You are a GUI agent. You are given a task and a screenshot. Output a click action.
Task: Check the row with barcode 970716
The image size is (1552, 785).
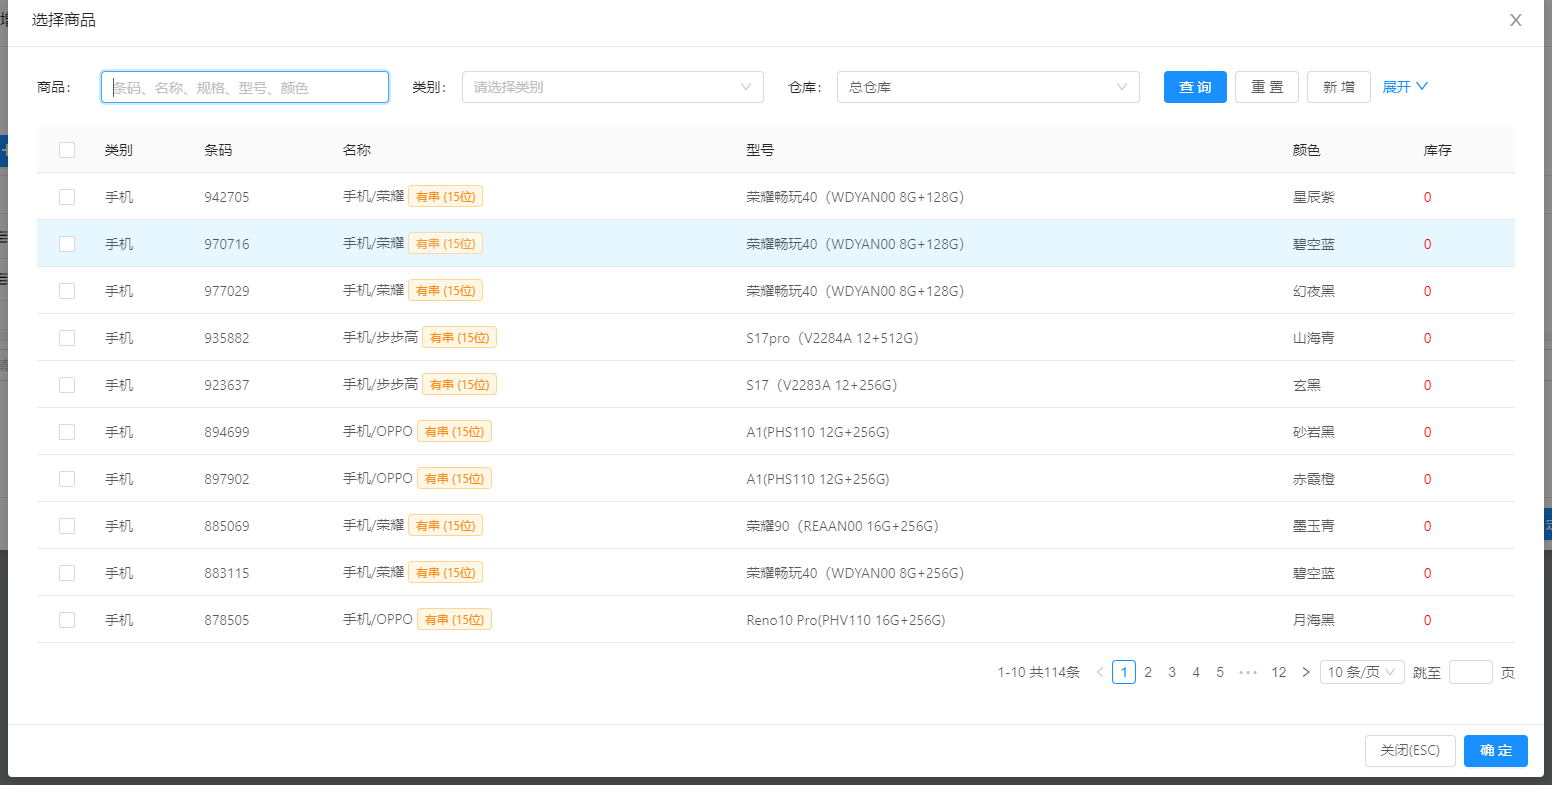(x=67, y=244)
